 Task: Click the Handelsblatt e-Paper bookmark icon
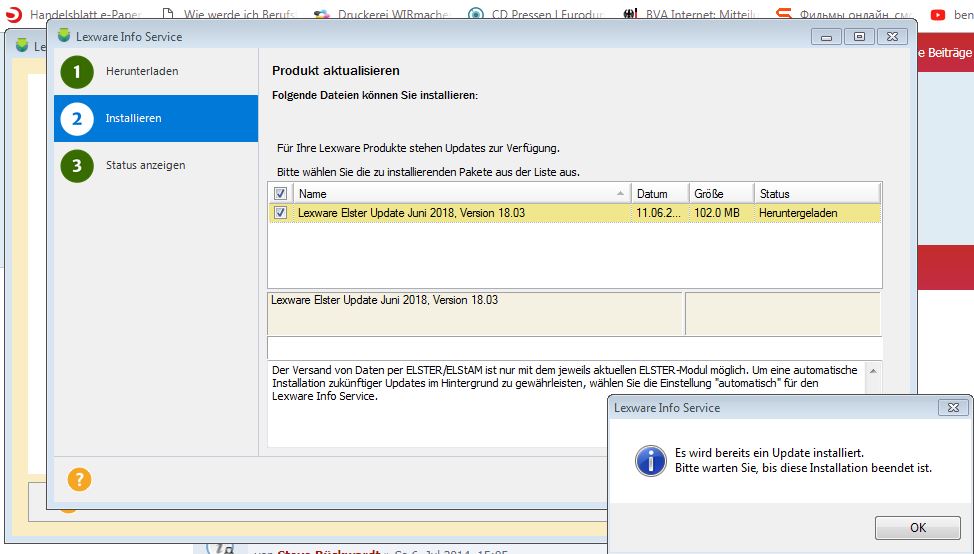click(14, 14)
